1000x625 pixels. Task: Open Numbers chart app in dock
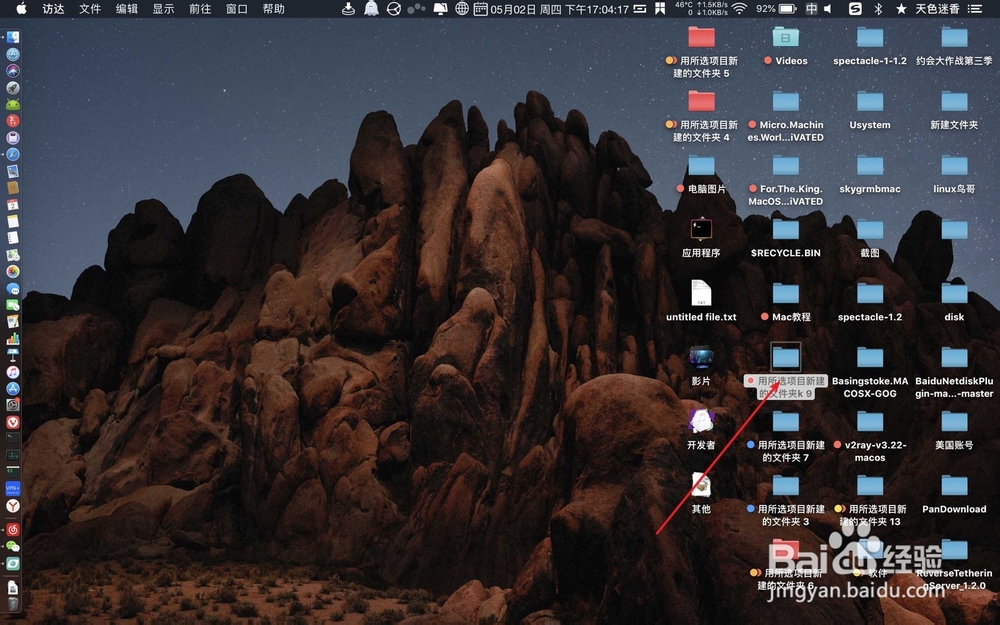13,339
